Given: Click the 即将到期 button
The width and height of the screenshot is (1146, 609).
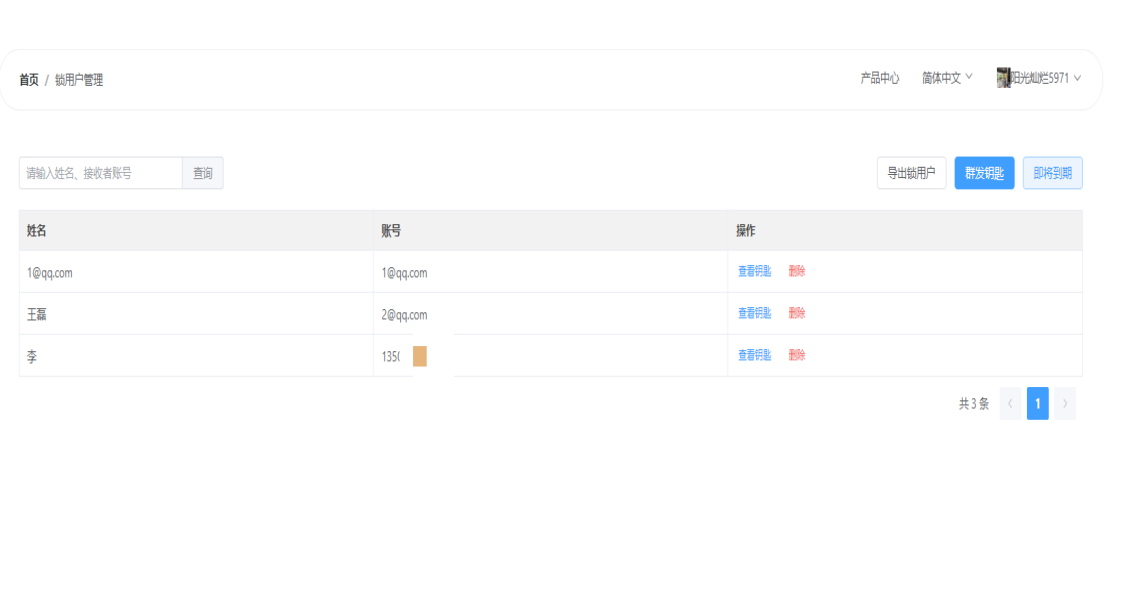Looking at the screenshot, I should click(1052, 173).
